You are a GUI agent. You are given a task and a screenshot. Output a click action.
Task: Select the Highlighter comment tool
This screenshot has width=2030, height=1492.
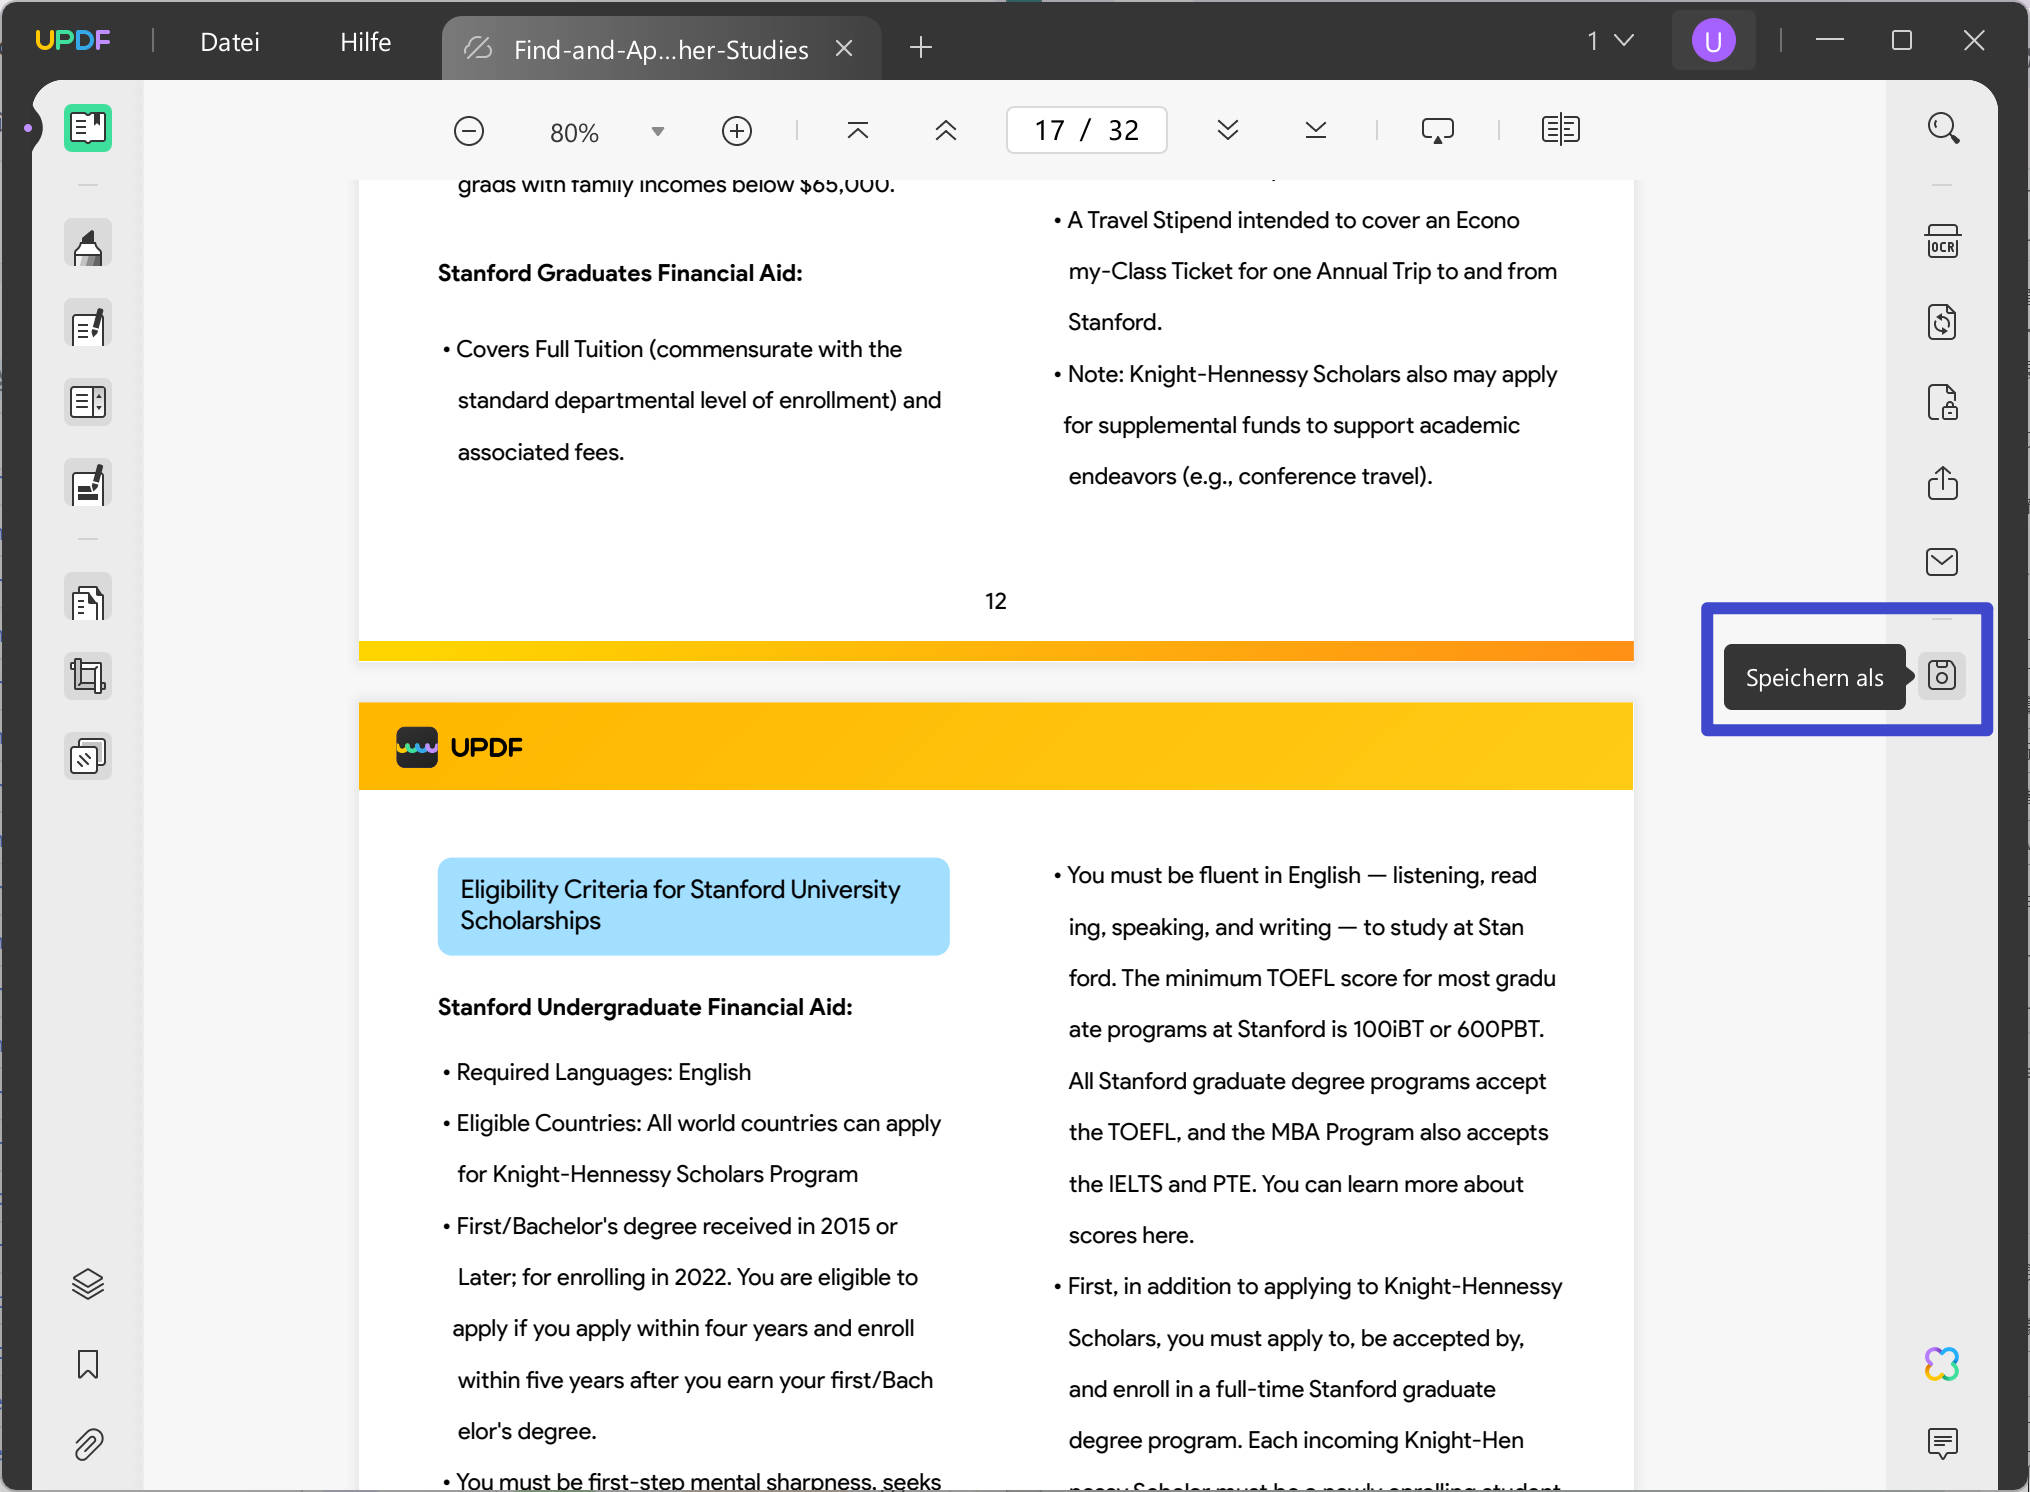click(x=88, y=244)
